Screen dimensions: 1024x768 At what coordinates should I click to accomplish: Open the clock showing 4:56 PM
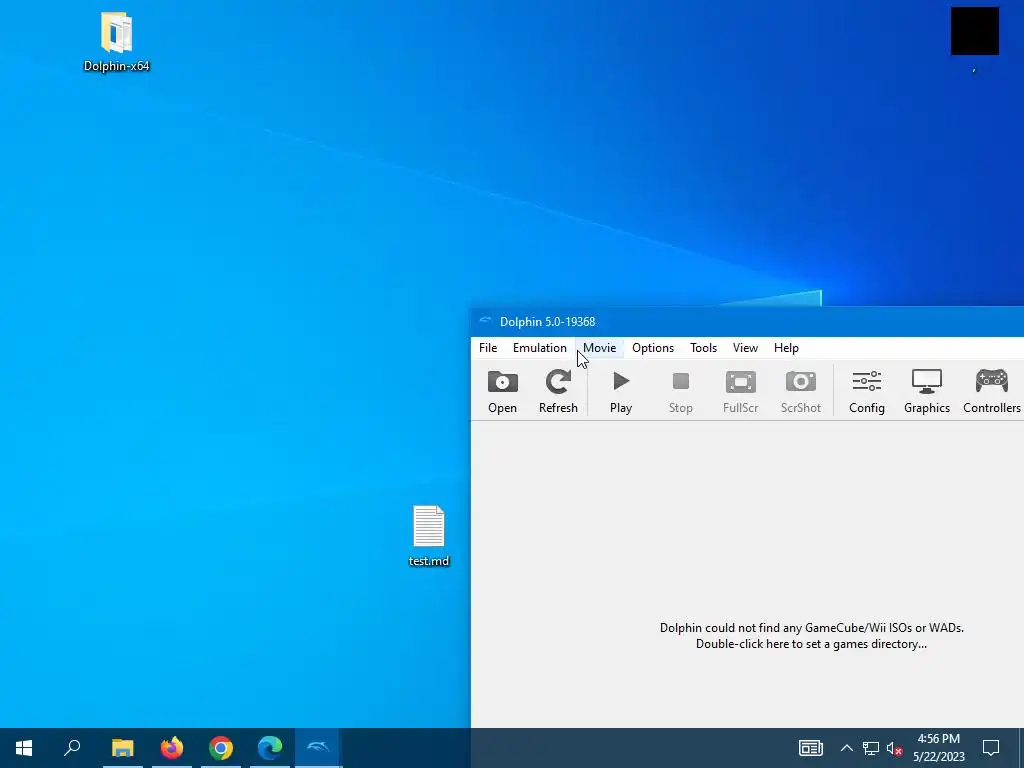pyautogui.click(x=938, y=748)
